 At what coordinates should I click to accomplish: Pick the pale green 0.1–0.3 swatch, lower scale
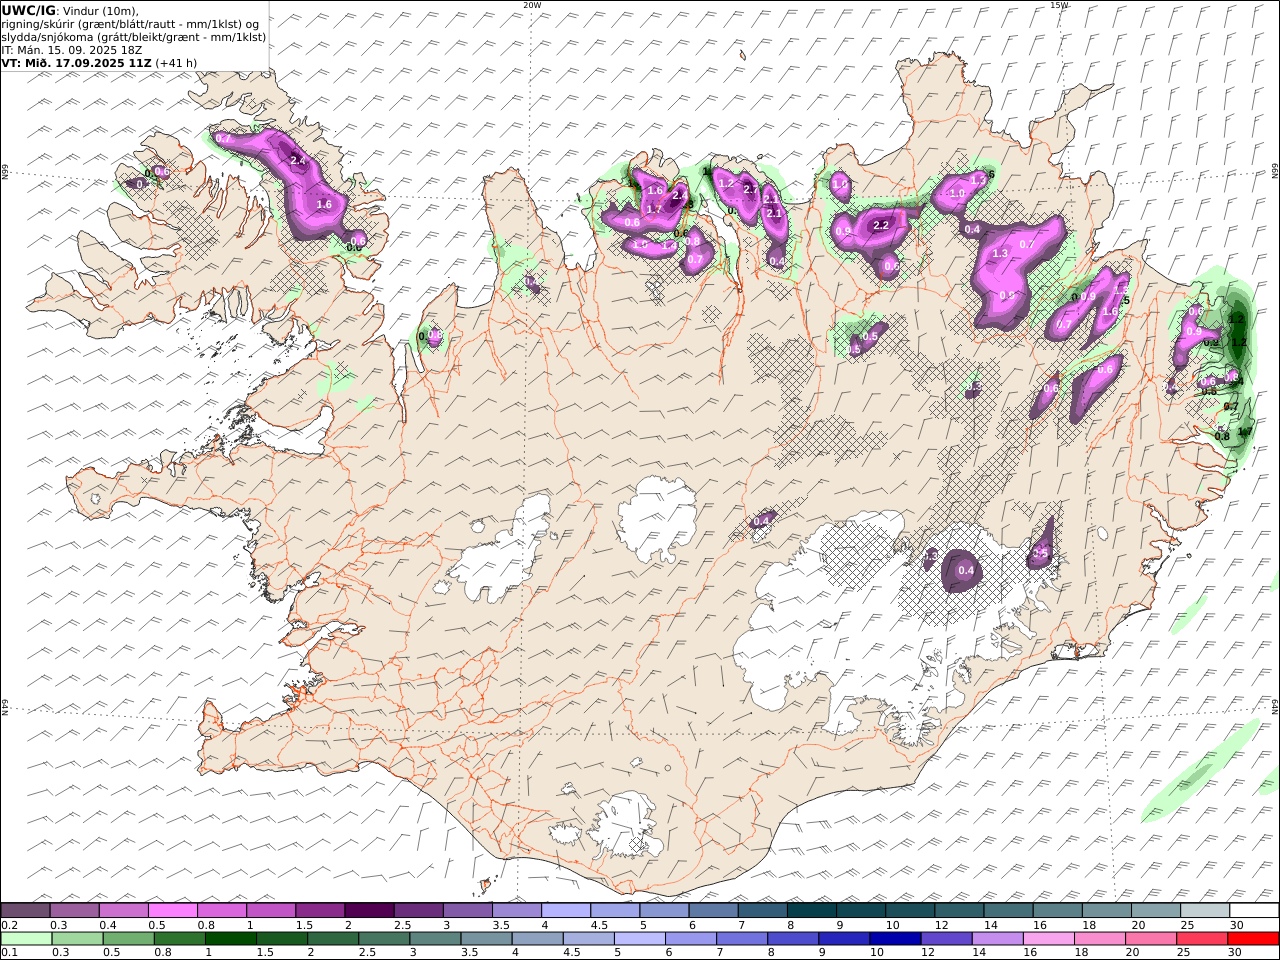26,938
